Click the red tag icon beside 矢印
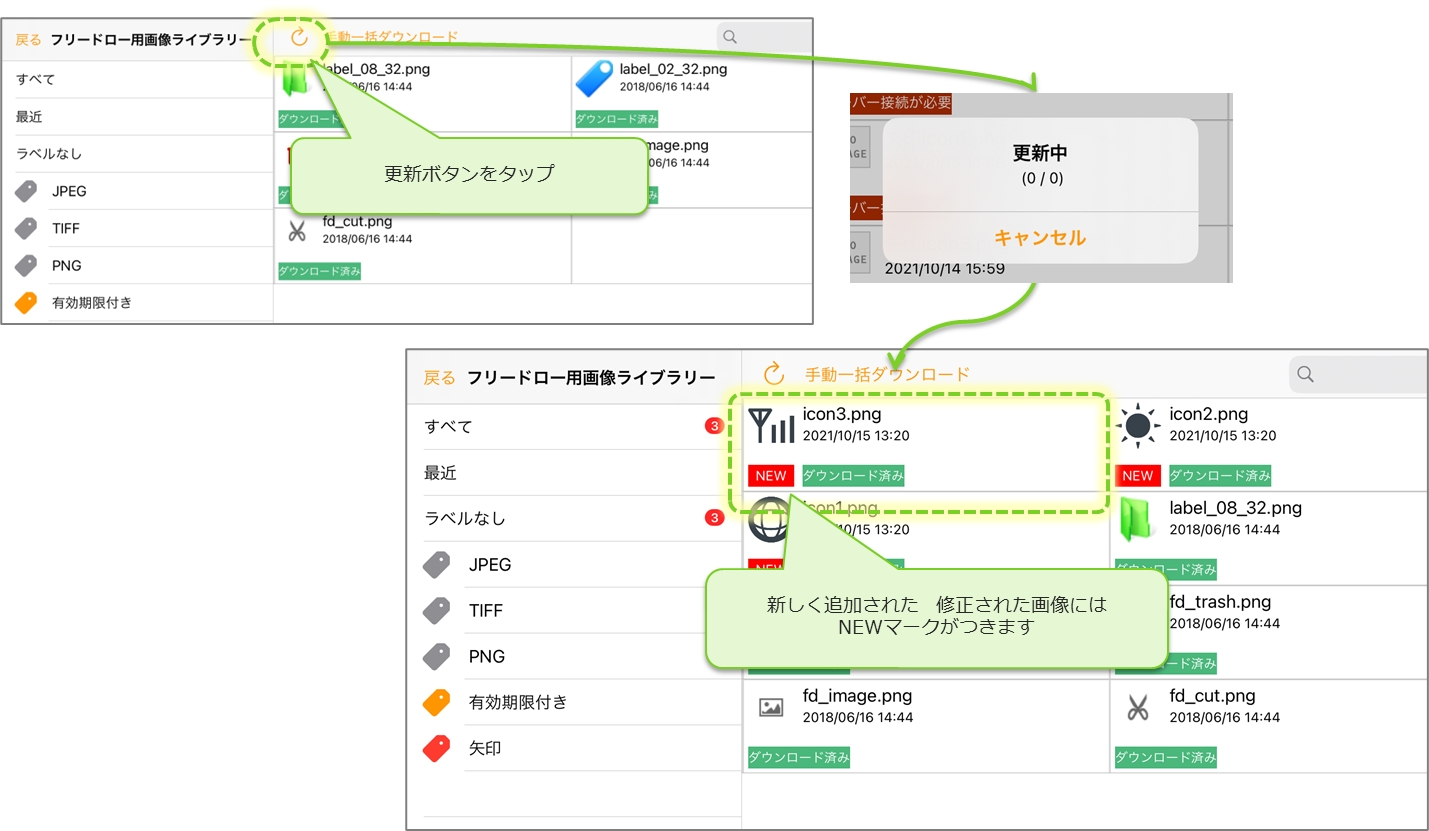Screen dimensions: 1429x831 point(437,748)
